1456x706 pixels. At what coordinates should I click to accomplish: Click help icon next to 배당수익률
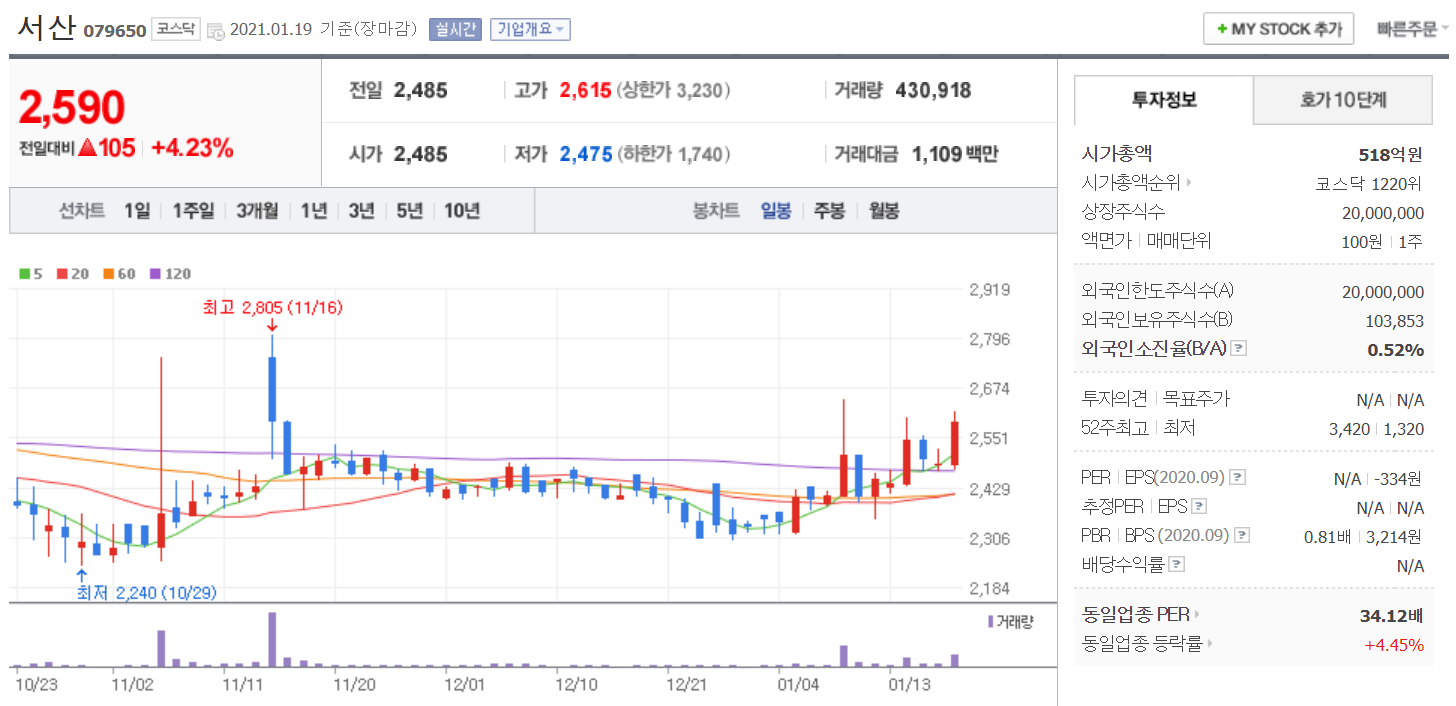tap(1177, 564)
